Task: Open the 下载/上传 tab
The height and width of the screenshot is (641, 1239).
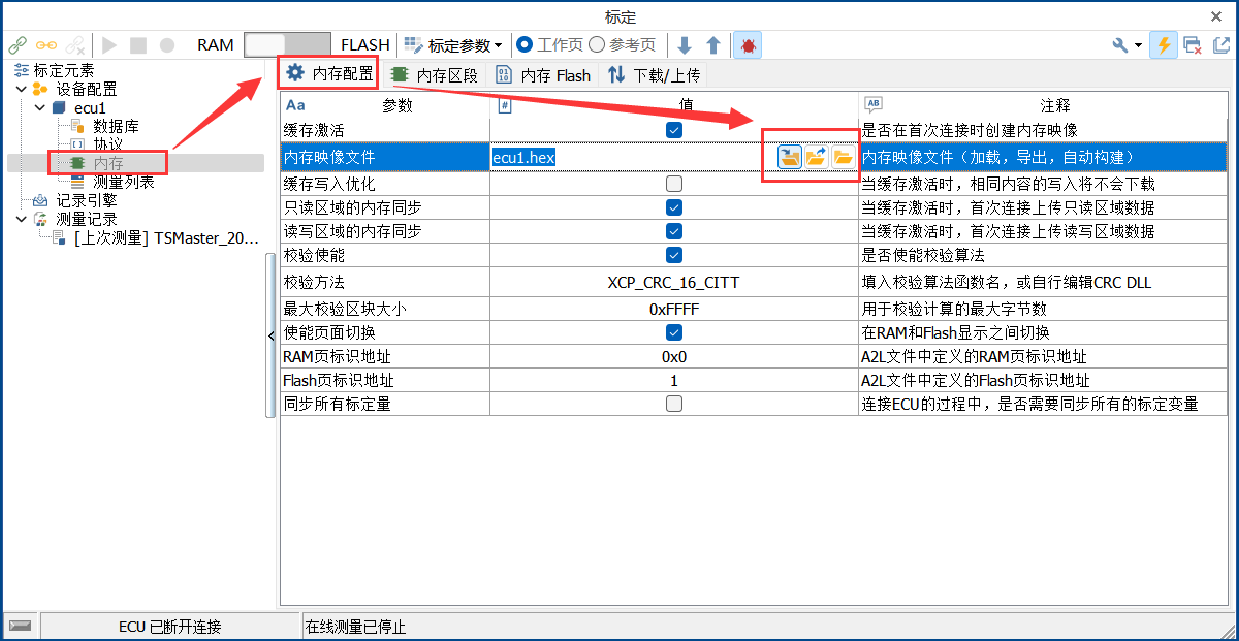Action: [655, 75]
